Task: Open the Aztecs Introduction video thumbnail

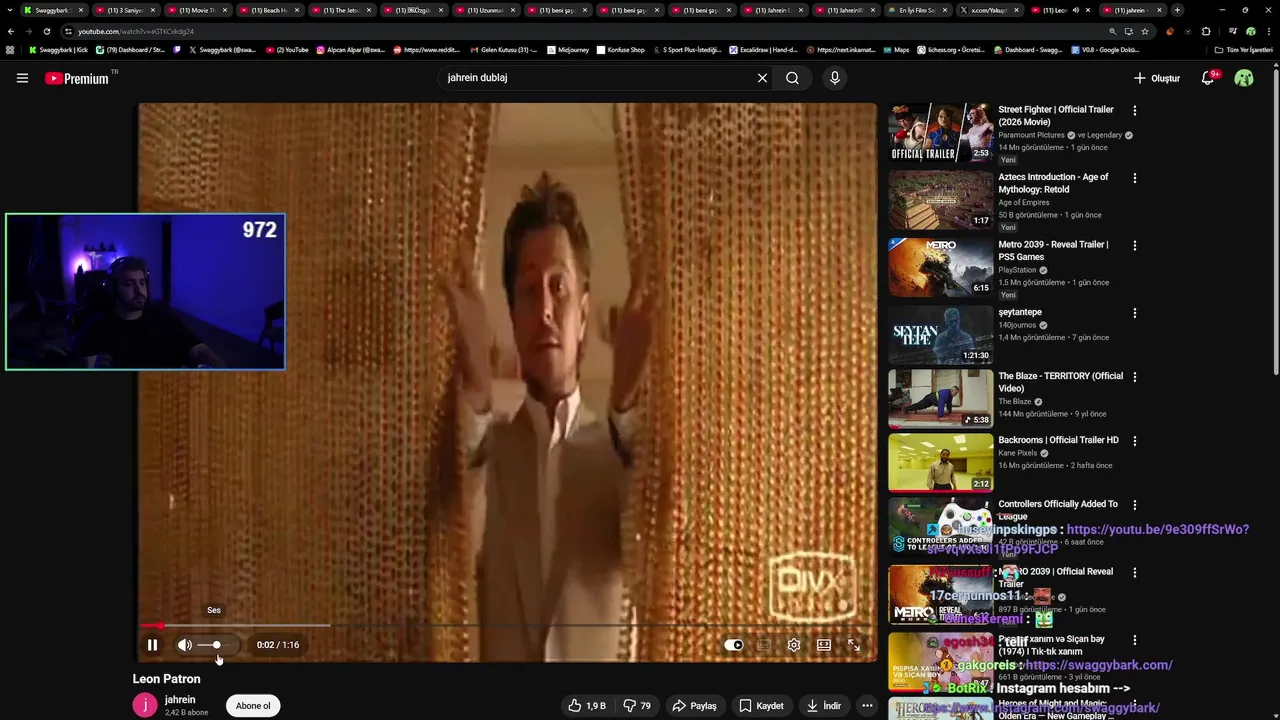Action: pyautogui.click(x=941, y=199)
